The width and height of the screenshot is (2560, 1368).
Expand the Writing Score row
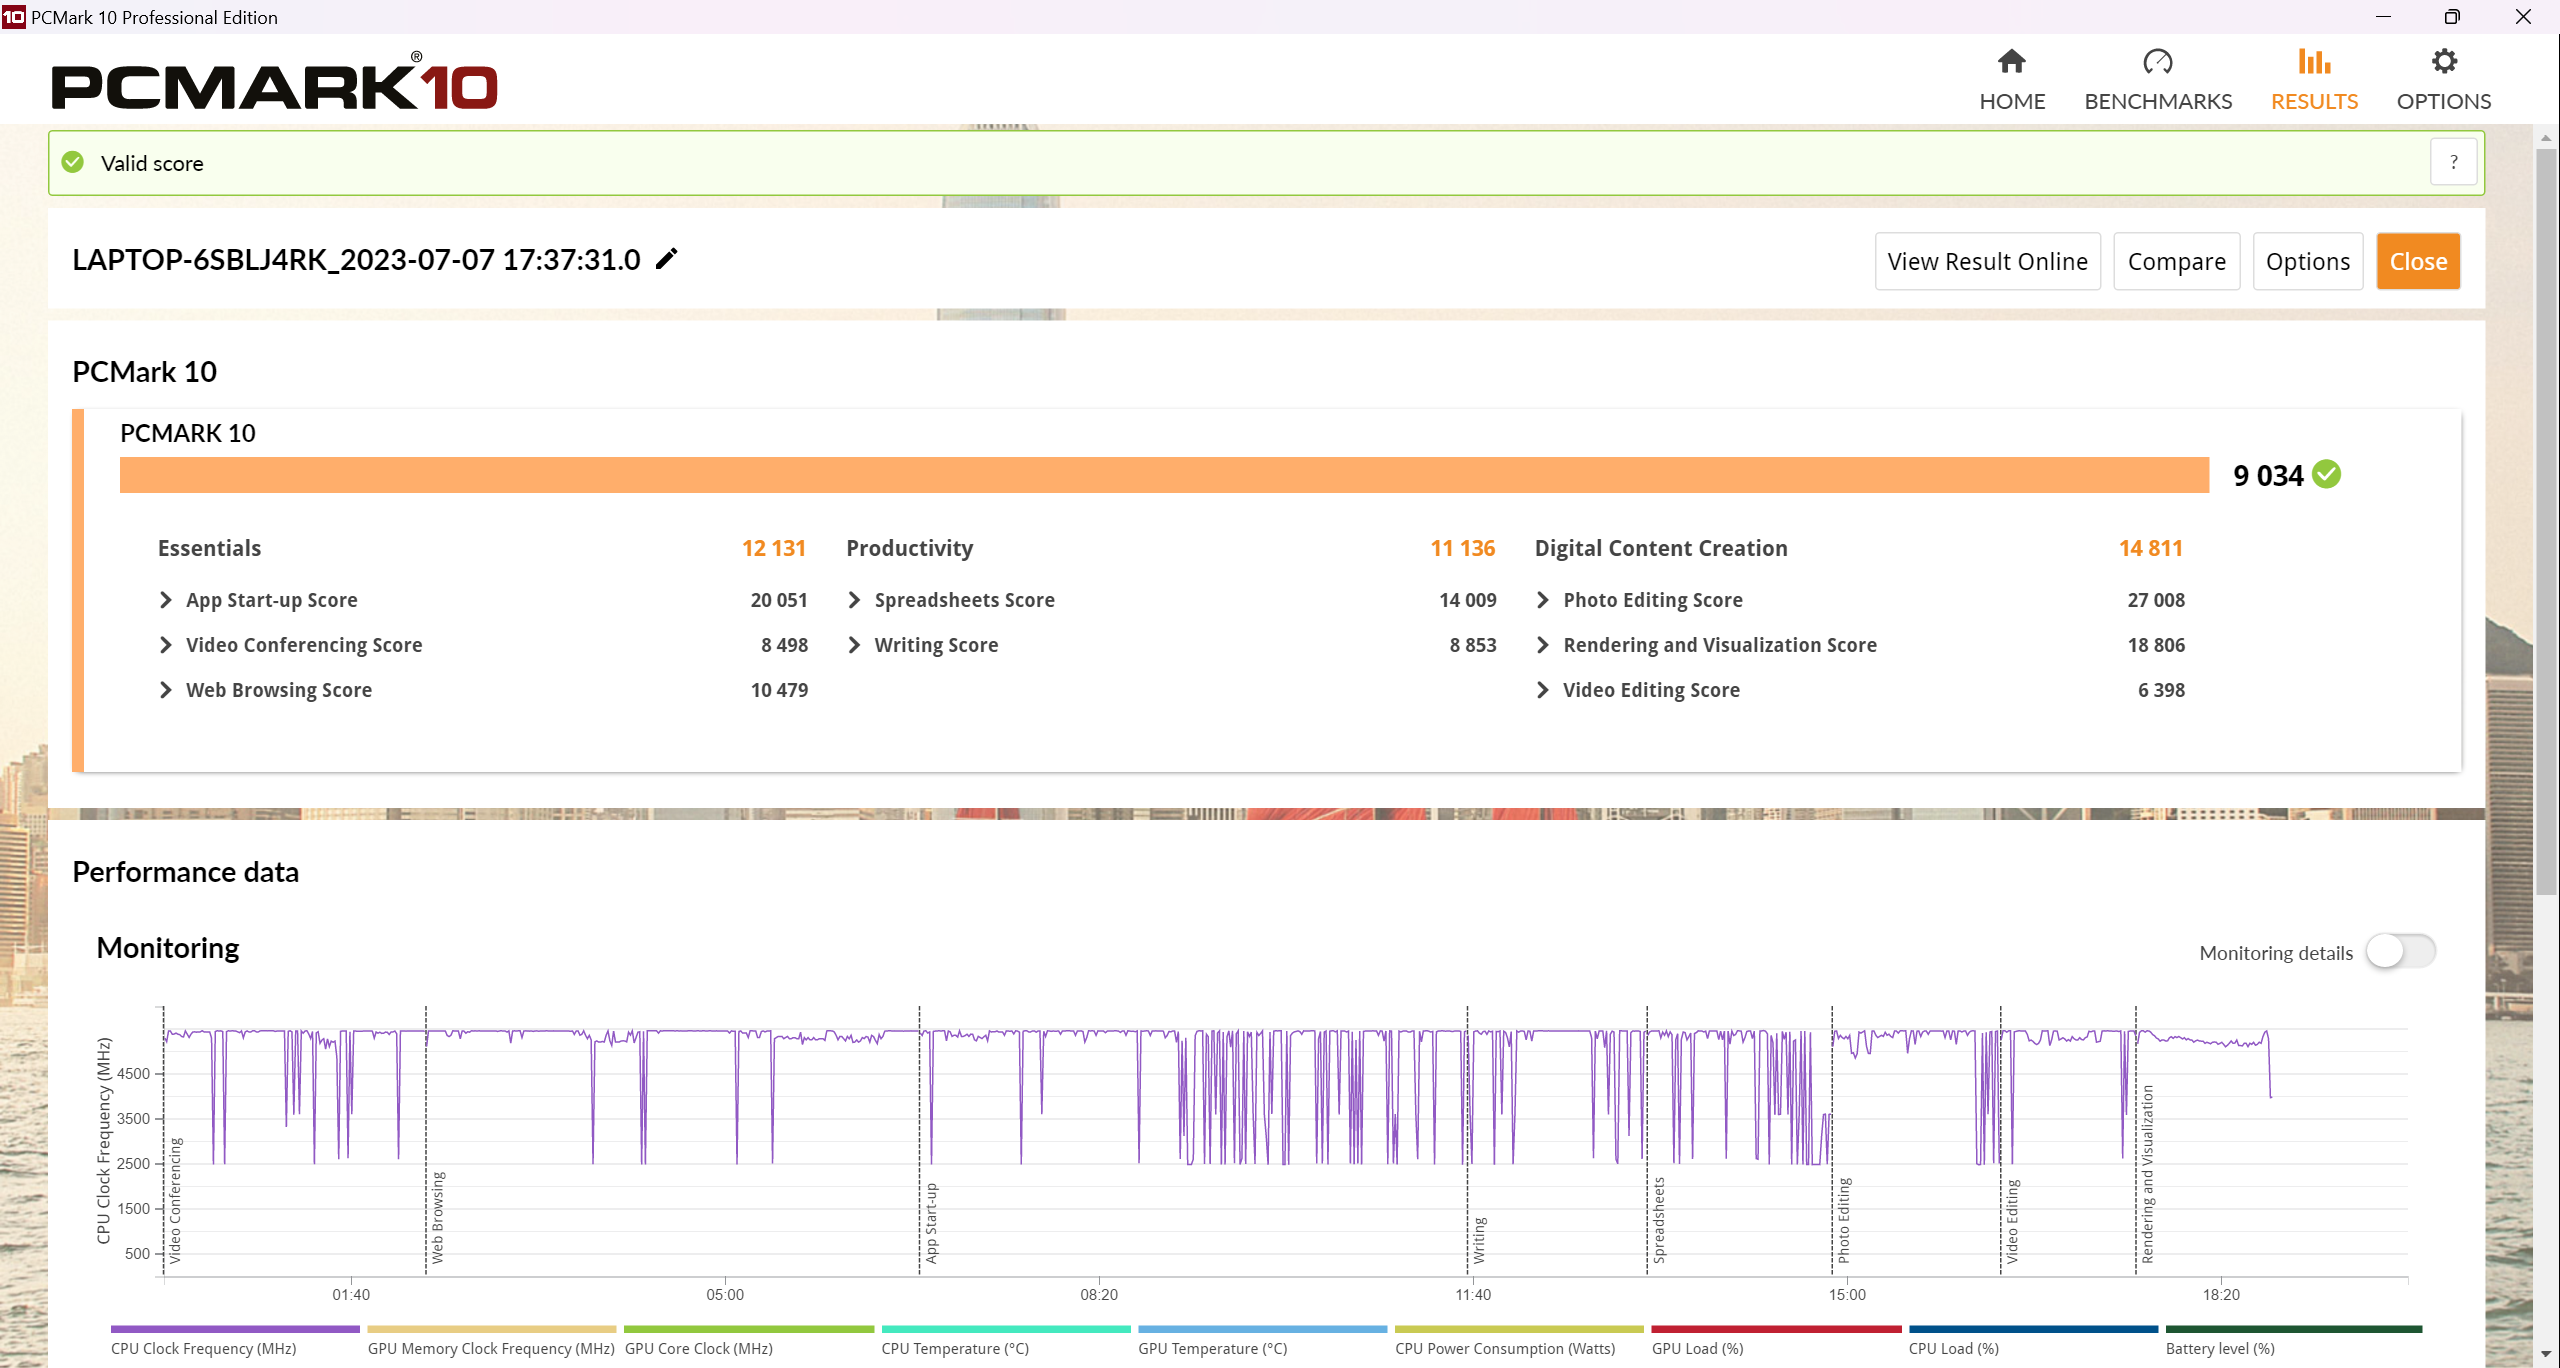854,645
